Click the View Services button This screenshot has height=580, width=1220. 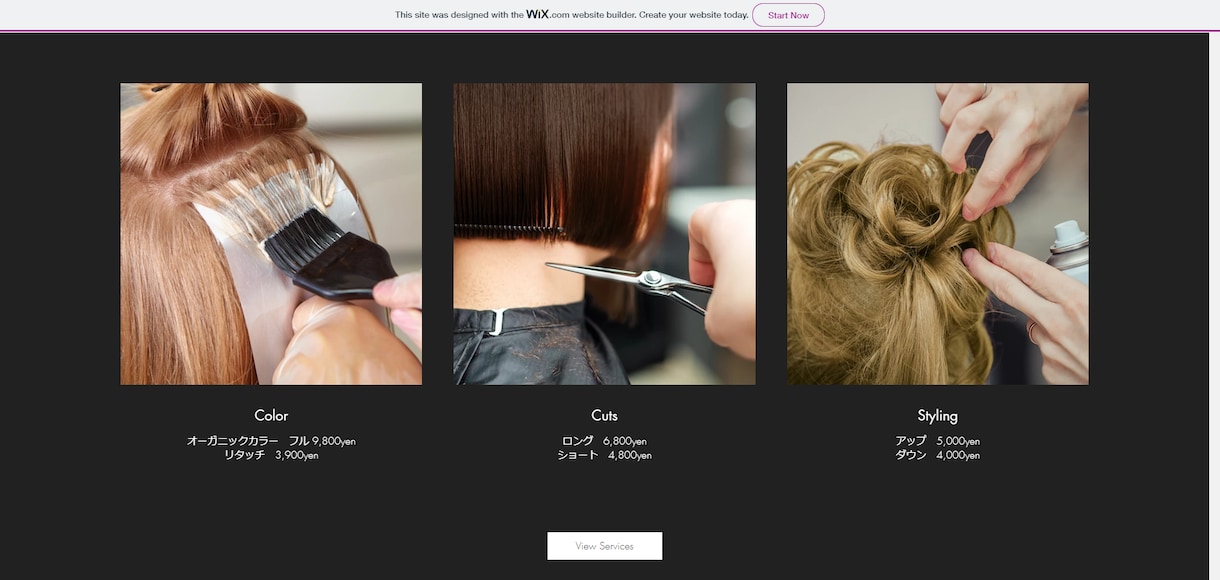click(x=604, y=546)
